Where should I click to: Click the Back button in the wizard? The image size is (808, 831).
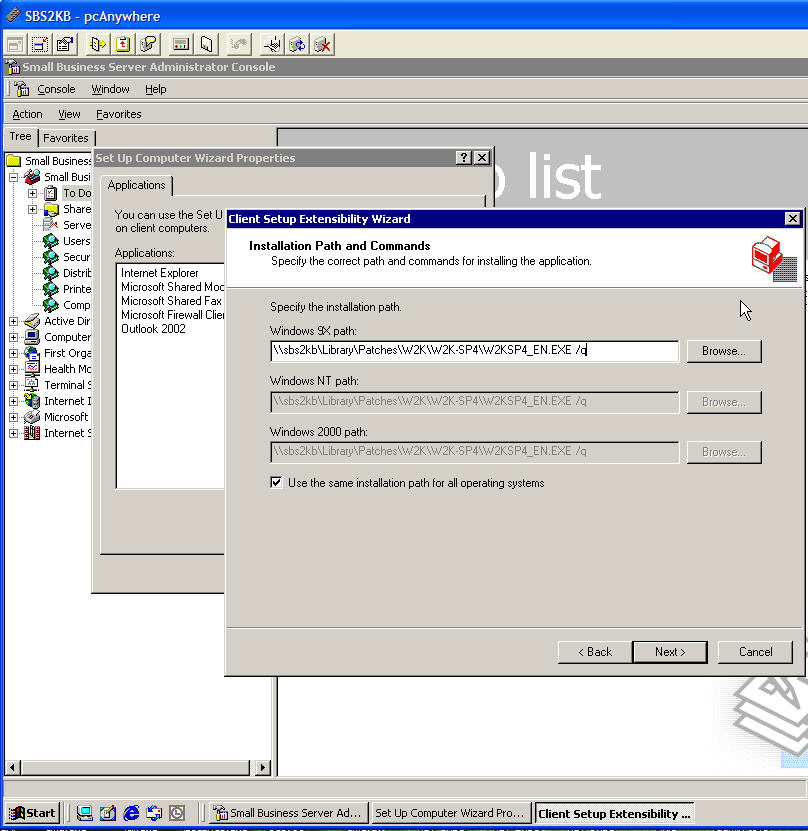point(594,652)
